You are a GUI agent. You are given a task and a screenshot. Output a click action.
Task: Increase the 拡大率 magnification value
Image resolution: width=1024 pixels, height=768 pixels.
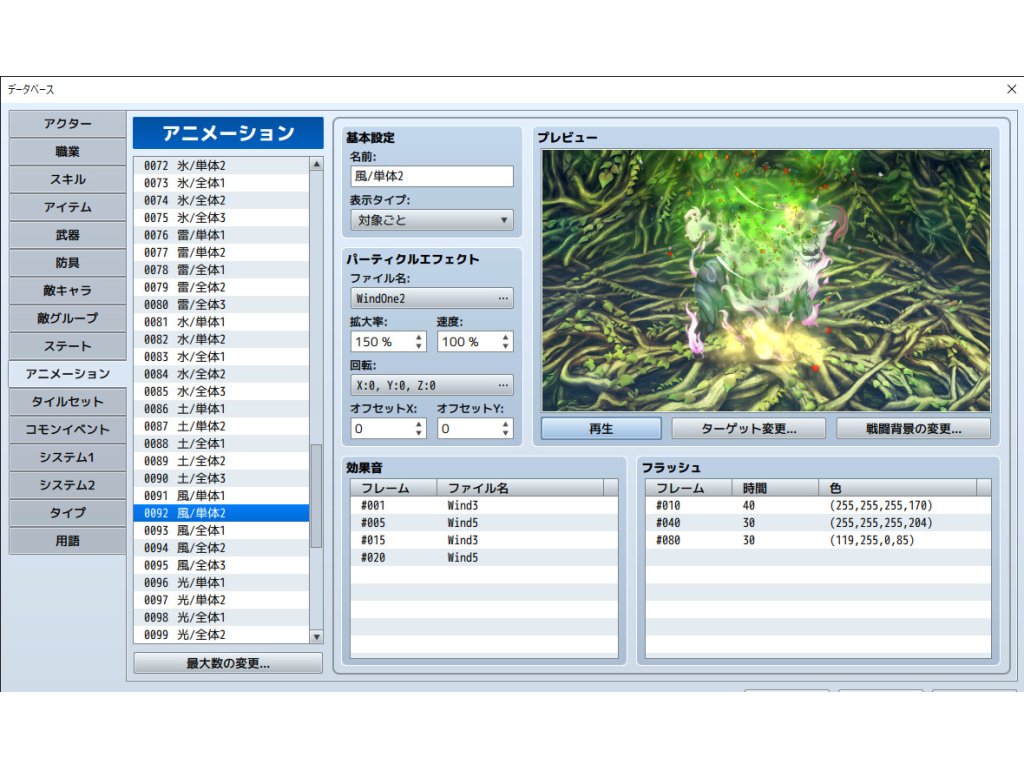tap(419, 336)
